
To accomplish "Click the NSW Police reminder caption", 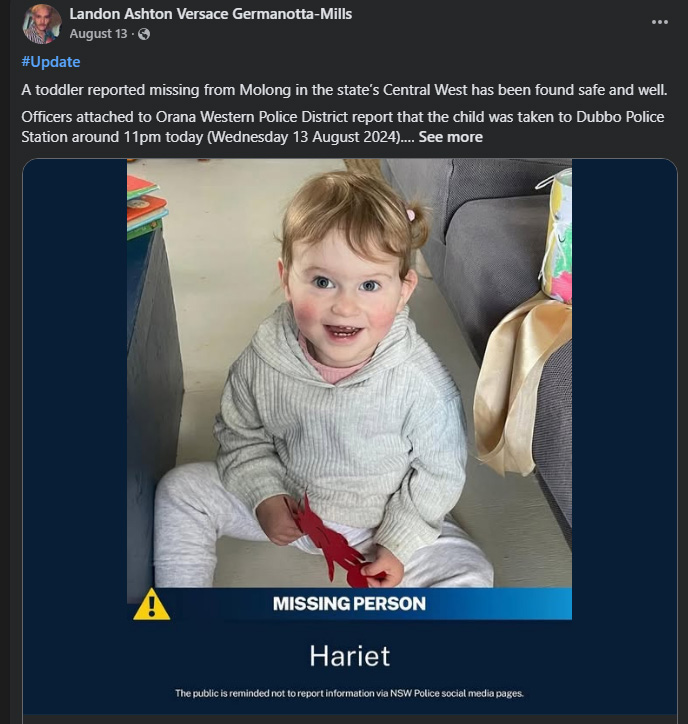I will pos(350,693).
